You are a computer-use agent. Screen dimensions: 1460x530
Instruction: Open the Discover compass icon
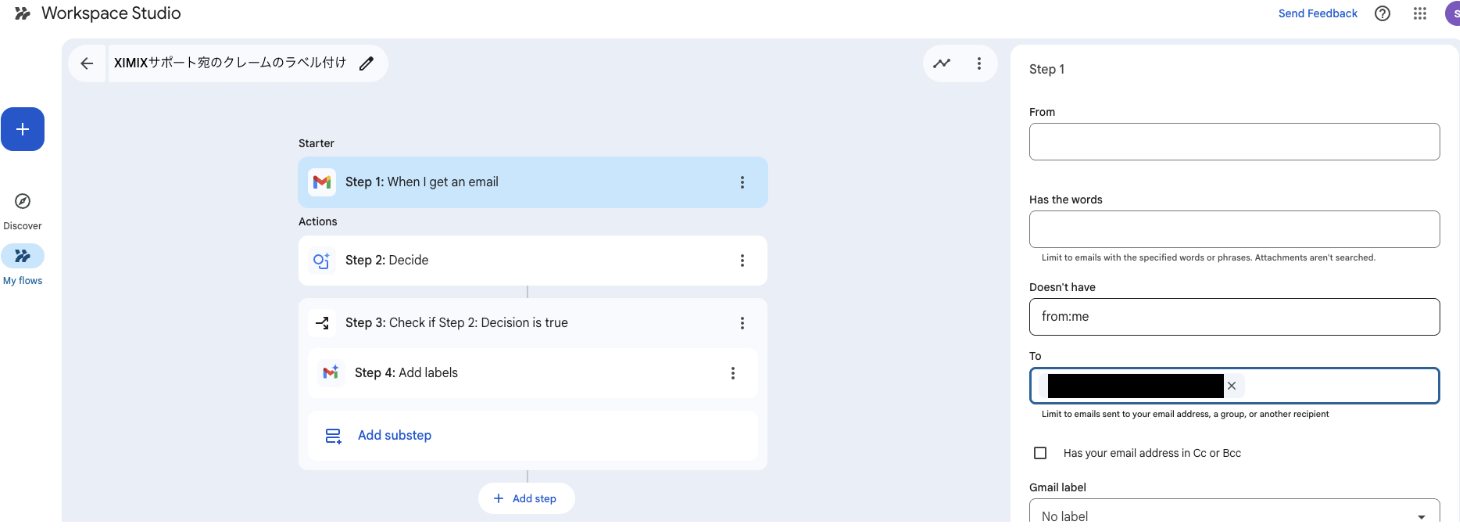tap(22, 201)
